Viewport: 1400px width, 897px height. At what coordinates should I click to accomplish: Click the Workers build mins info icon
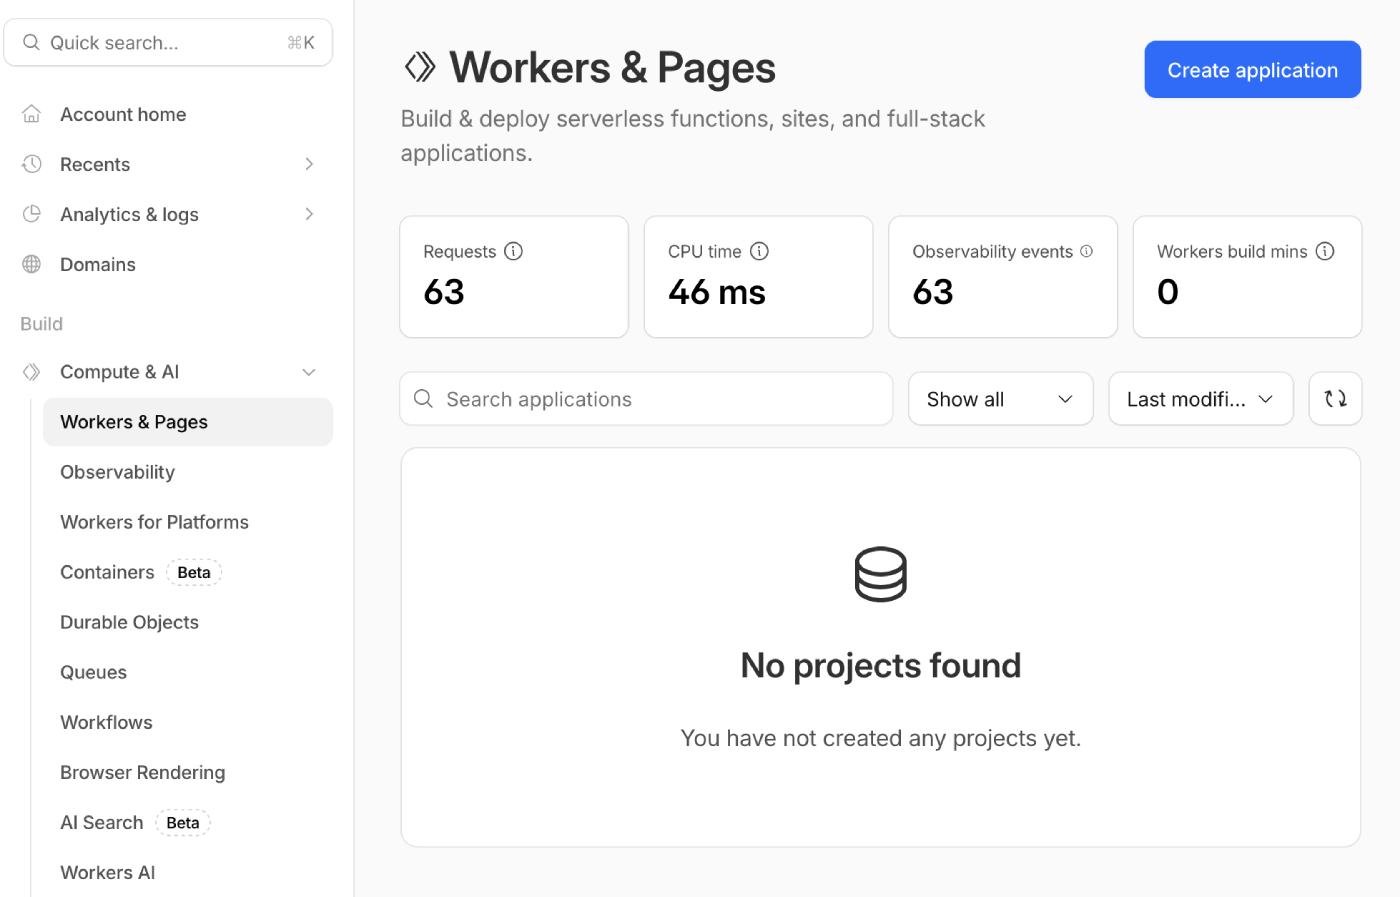pos(1325,251)
